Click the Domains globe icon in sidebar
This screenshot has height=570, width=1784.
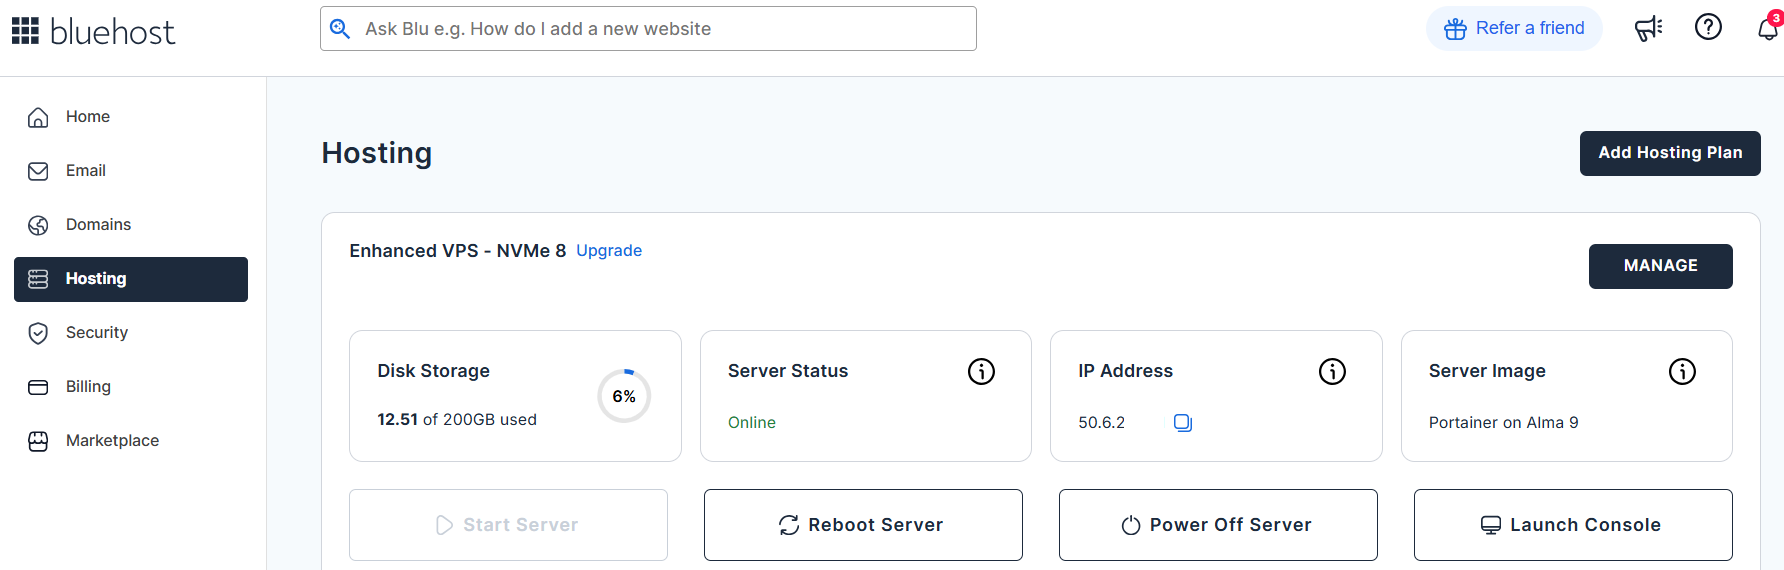click(x=38, y=225)
